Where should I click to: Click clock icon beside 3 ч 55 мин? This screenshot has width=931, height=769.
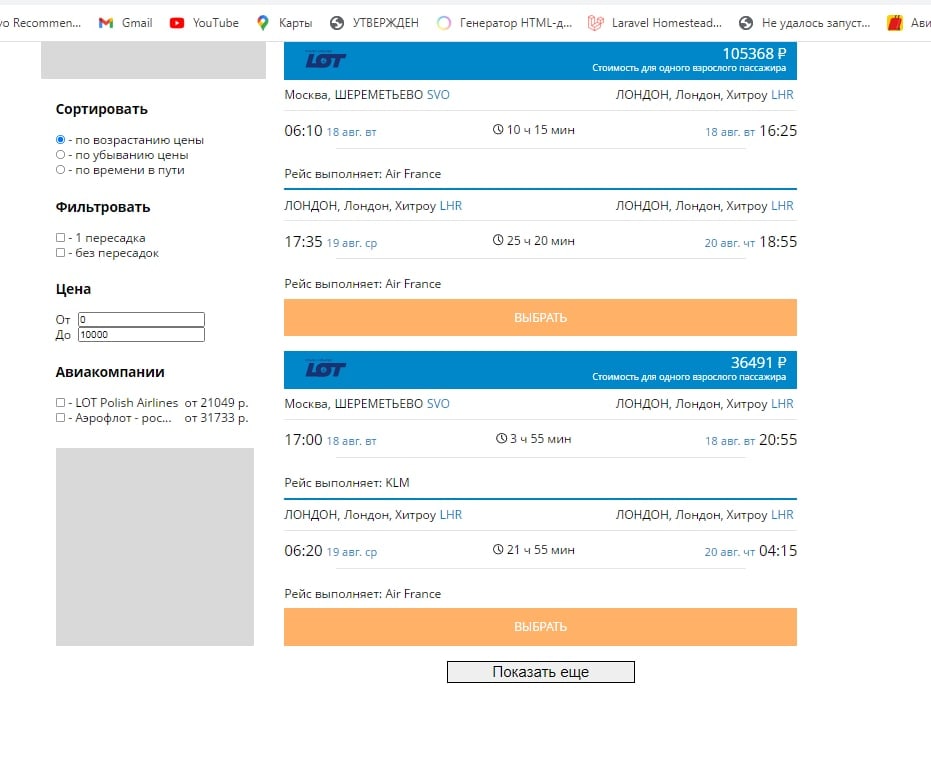(501, 438)
